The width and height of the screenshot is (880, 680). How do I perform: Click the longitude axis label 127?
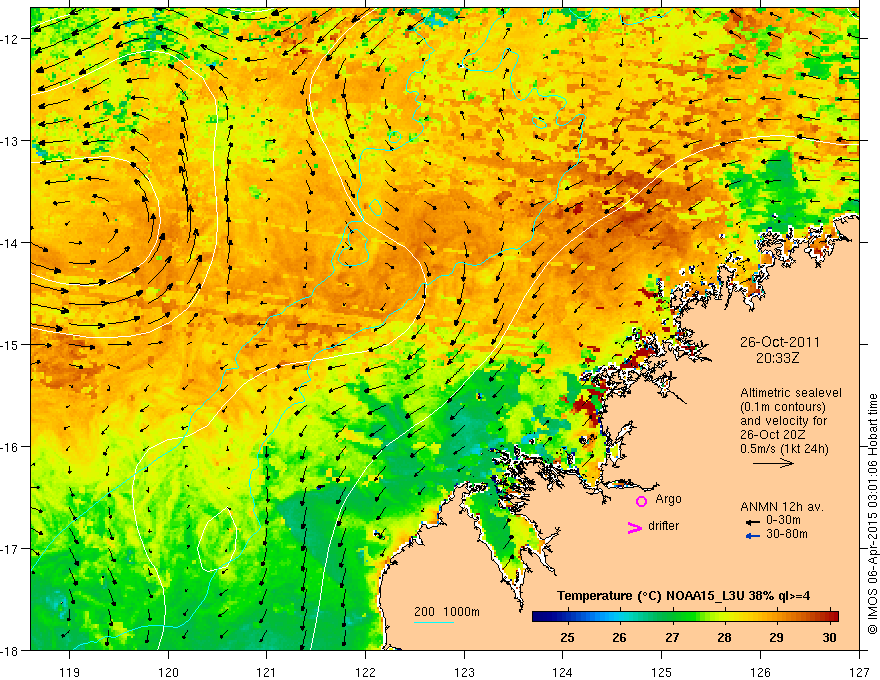[x=859, y=672]
